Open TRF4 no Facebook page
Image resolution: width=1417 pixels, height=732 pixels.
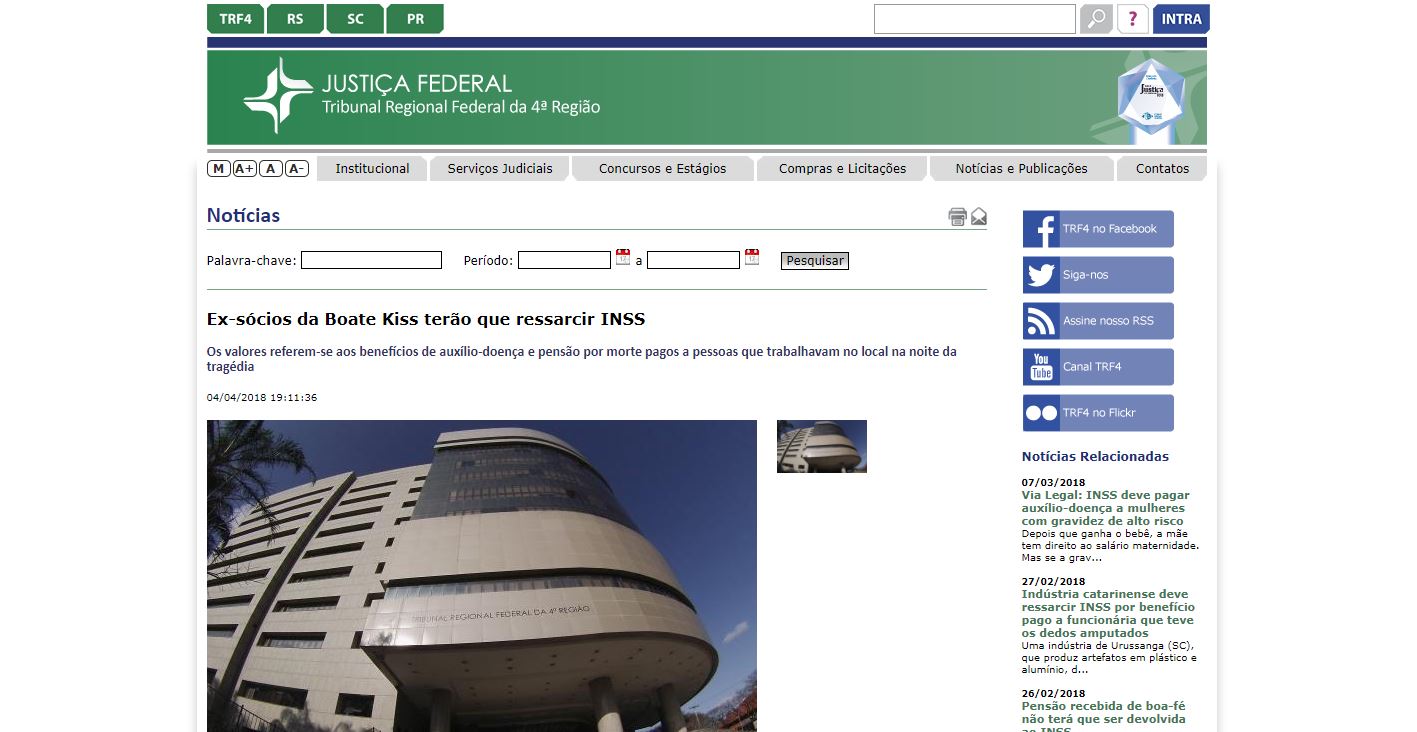point(1098,229)
